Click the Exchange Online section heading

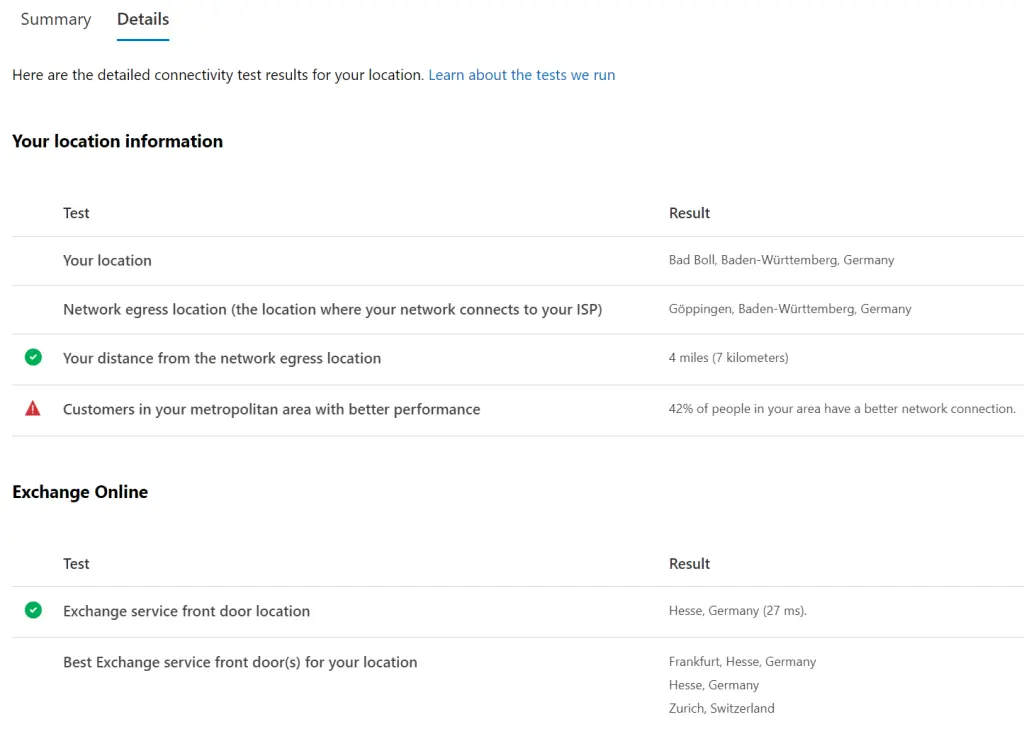[x=80, y=492]
